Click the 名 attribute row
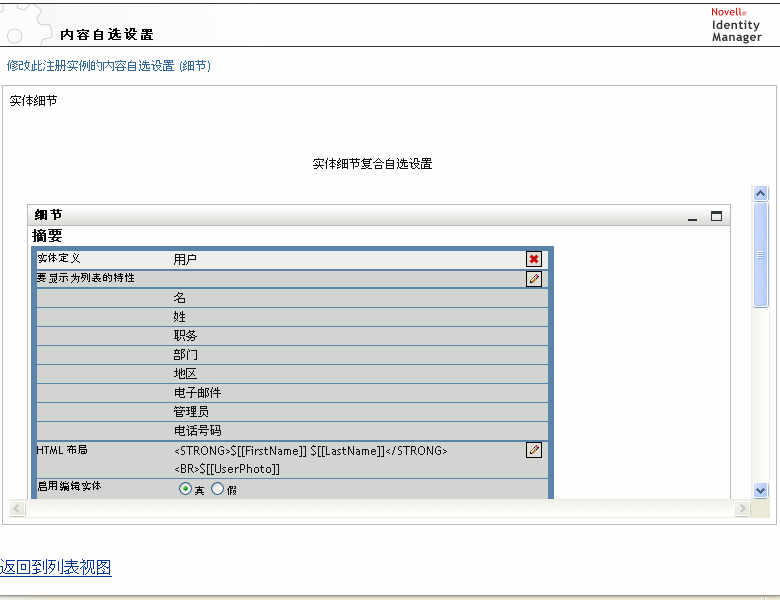780x600 pixels. (x=292, y=298)
